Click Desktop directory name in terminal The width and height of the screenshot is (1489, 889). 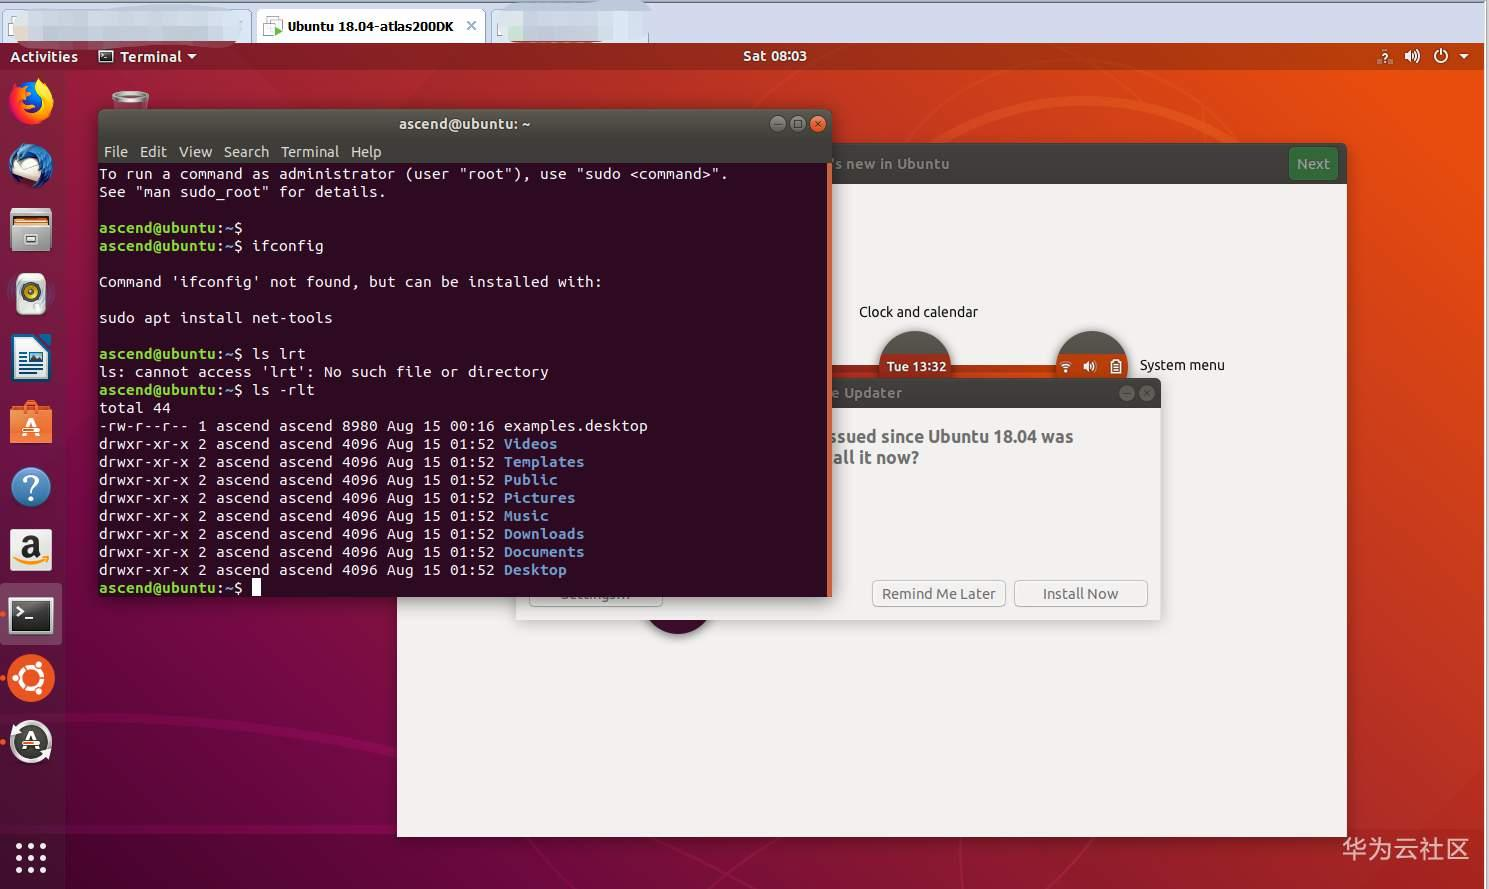tap(535, 570)
